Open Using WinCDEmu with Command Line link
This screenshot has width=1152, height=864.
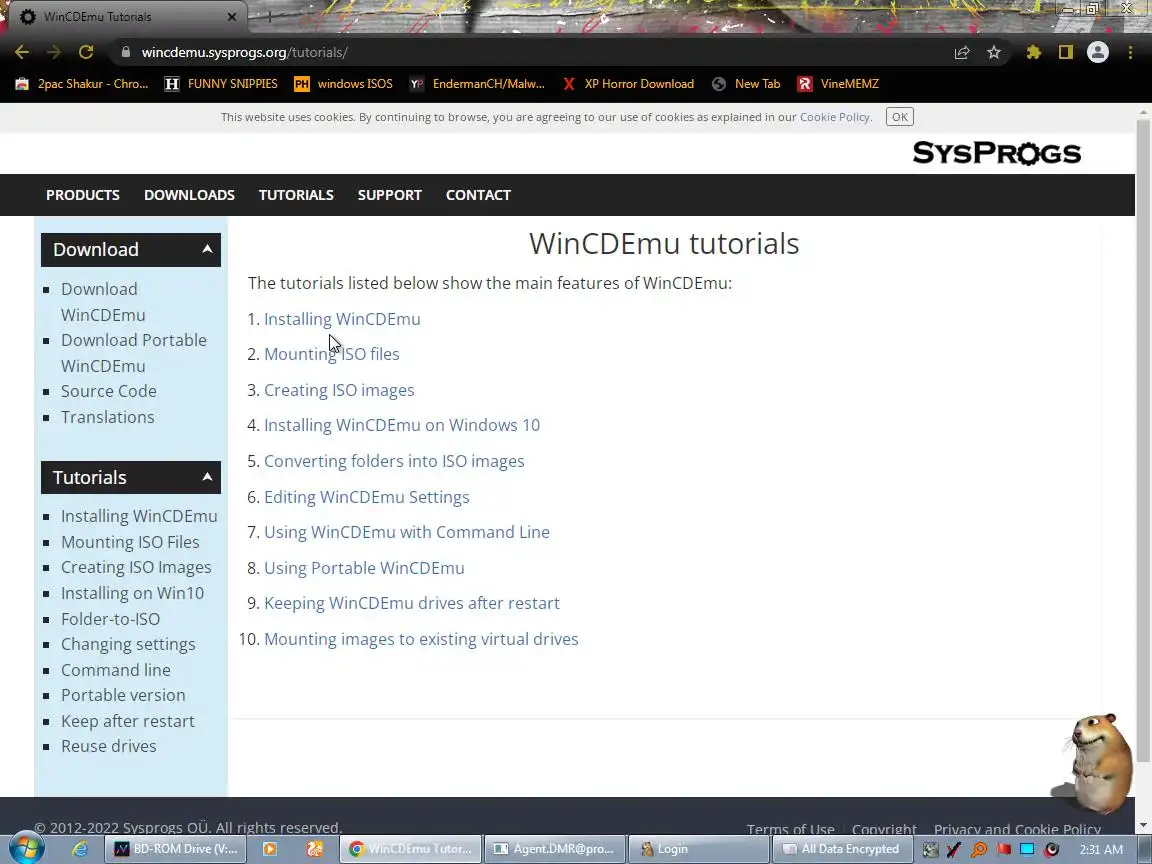tap(407, 532)
